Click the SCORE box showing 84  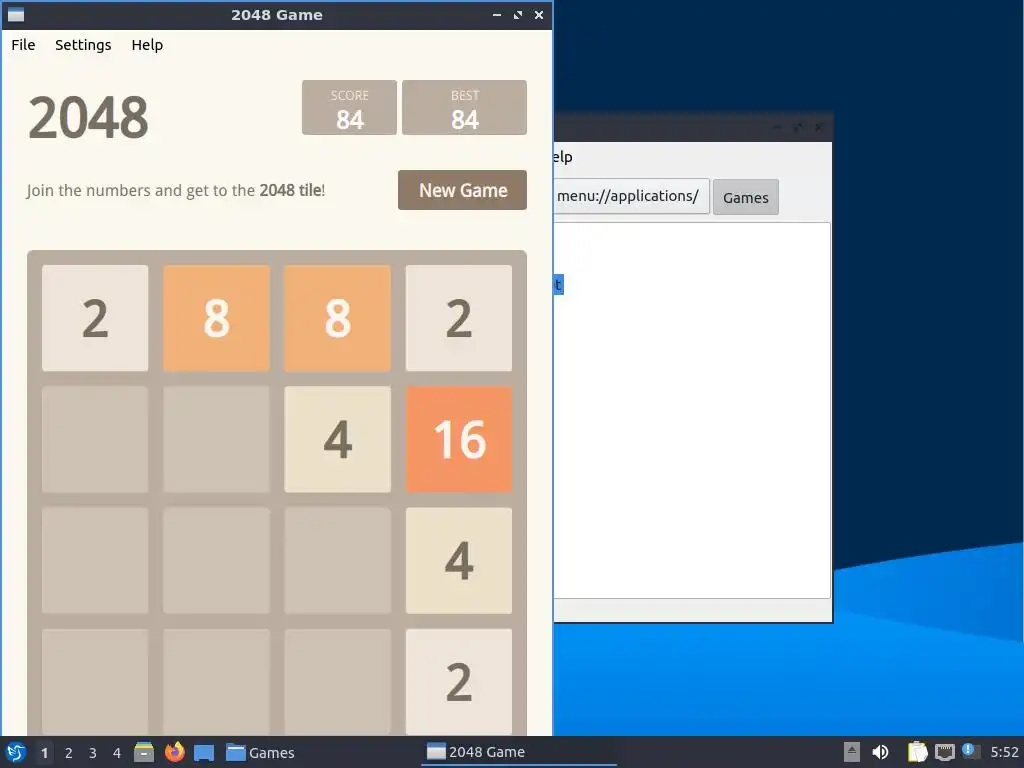pos(349,108)
